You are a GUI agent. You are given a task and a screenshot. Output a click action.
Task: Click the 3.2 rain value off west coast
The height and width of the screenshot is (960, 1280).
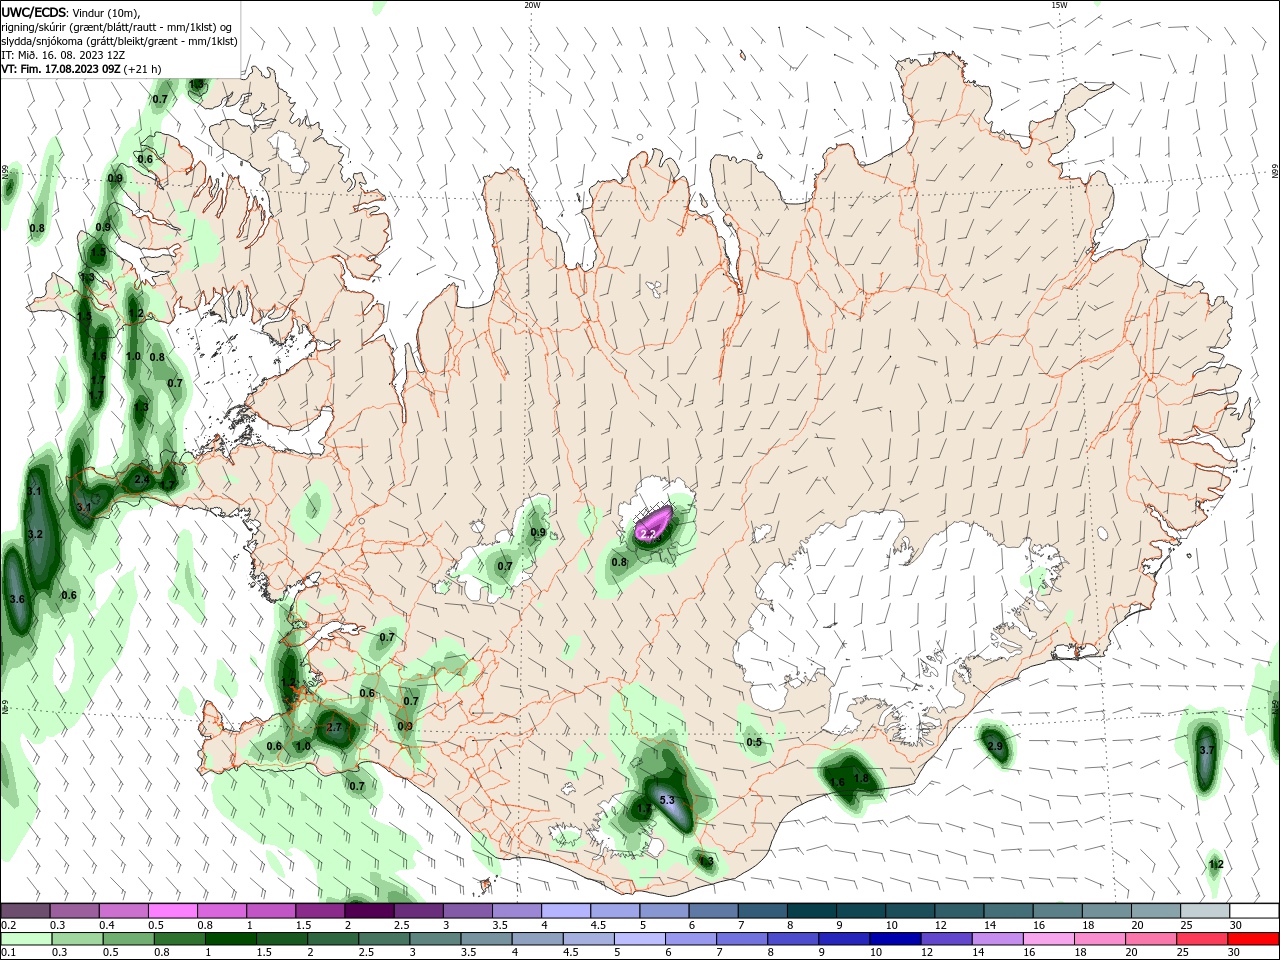click(x=35, y=535)
